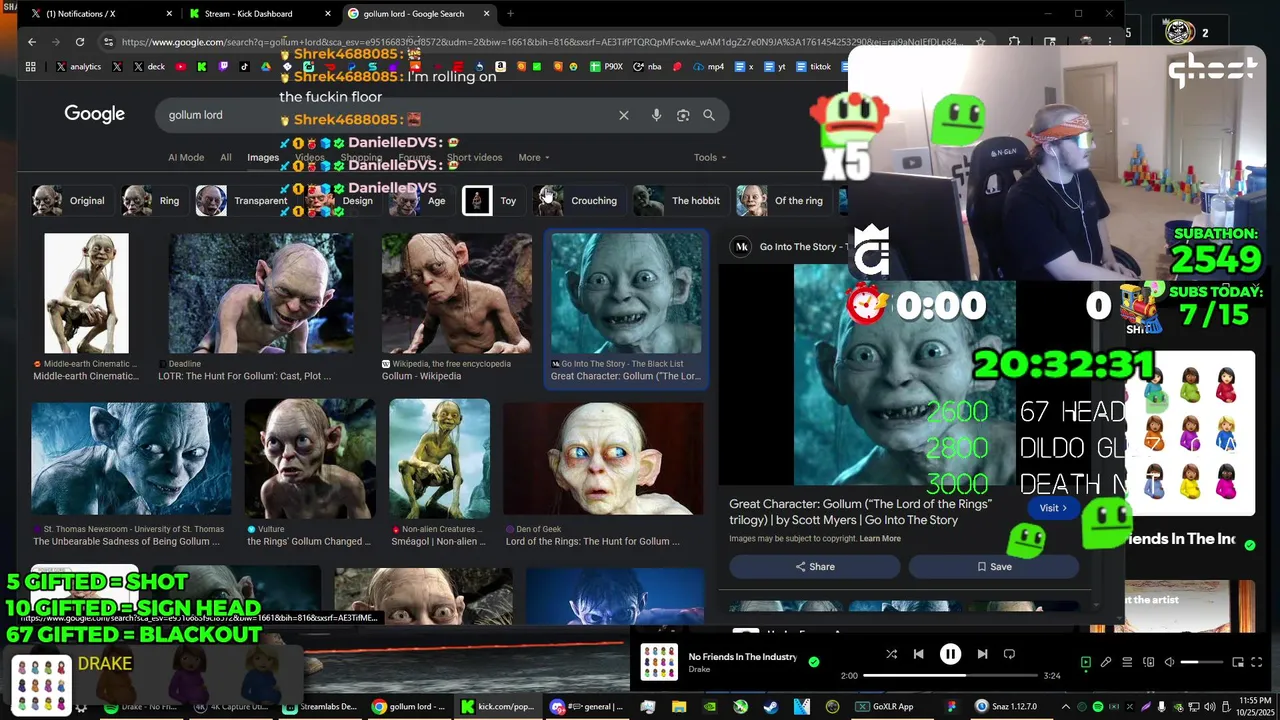Viewport: 1280px width, 720px height.
Task: Skip to next track in Spotify
Action: pos(982,654)
